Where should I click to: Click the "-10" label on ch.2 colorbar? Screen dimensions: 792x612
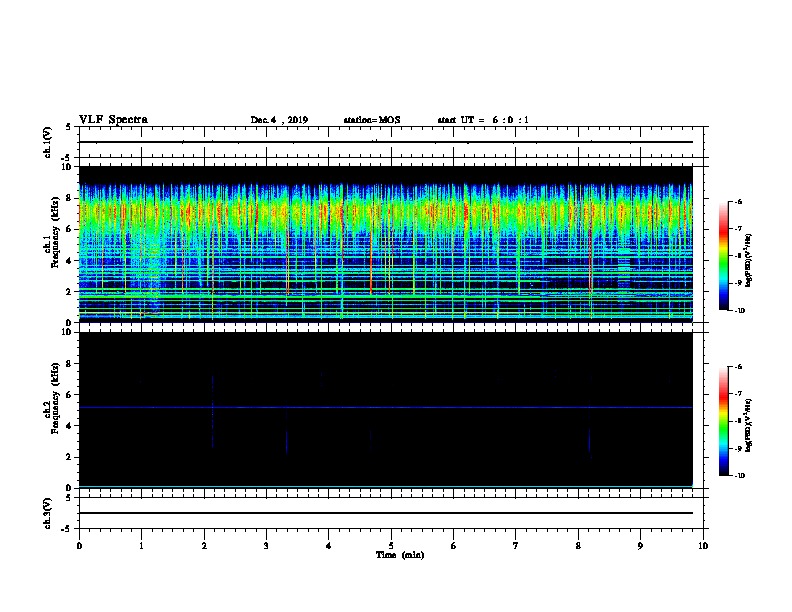coord(739,476)
